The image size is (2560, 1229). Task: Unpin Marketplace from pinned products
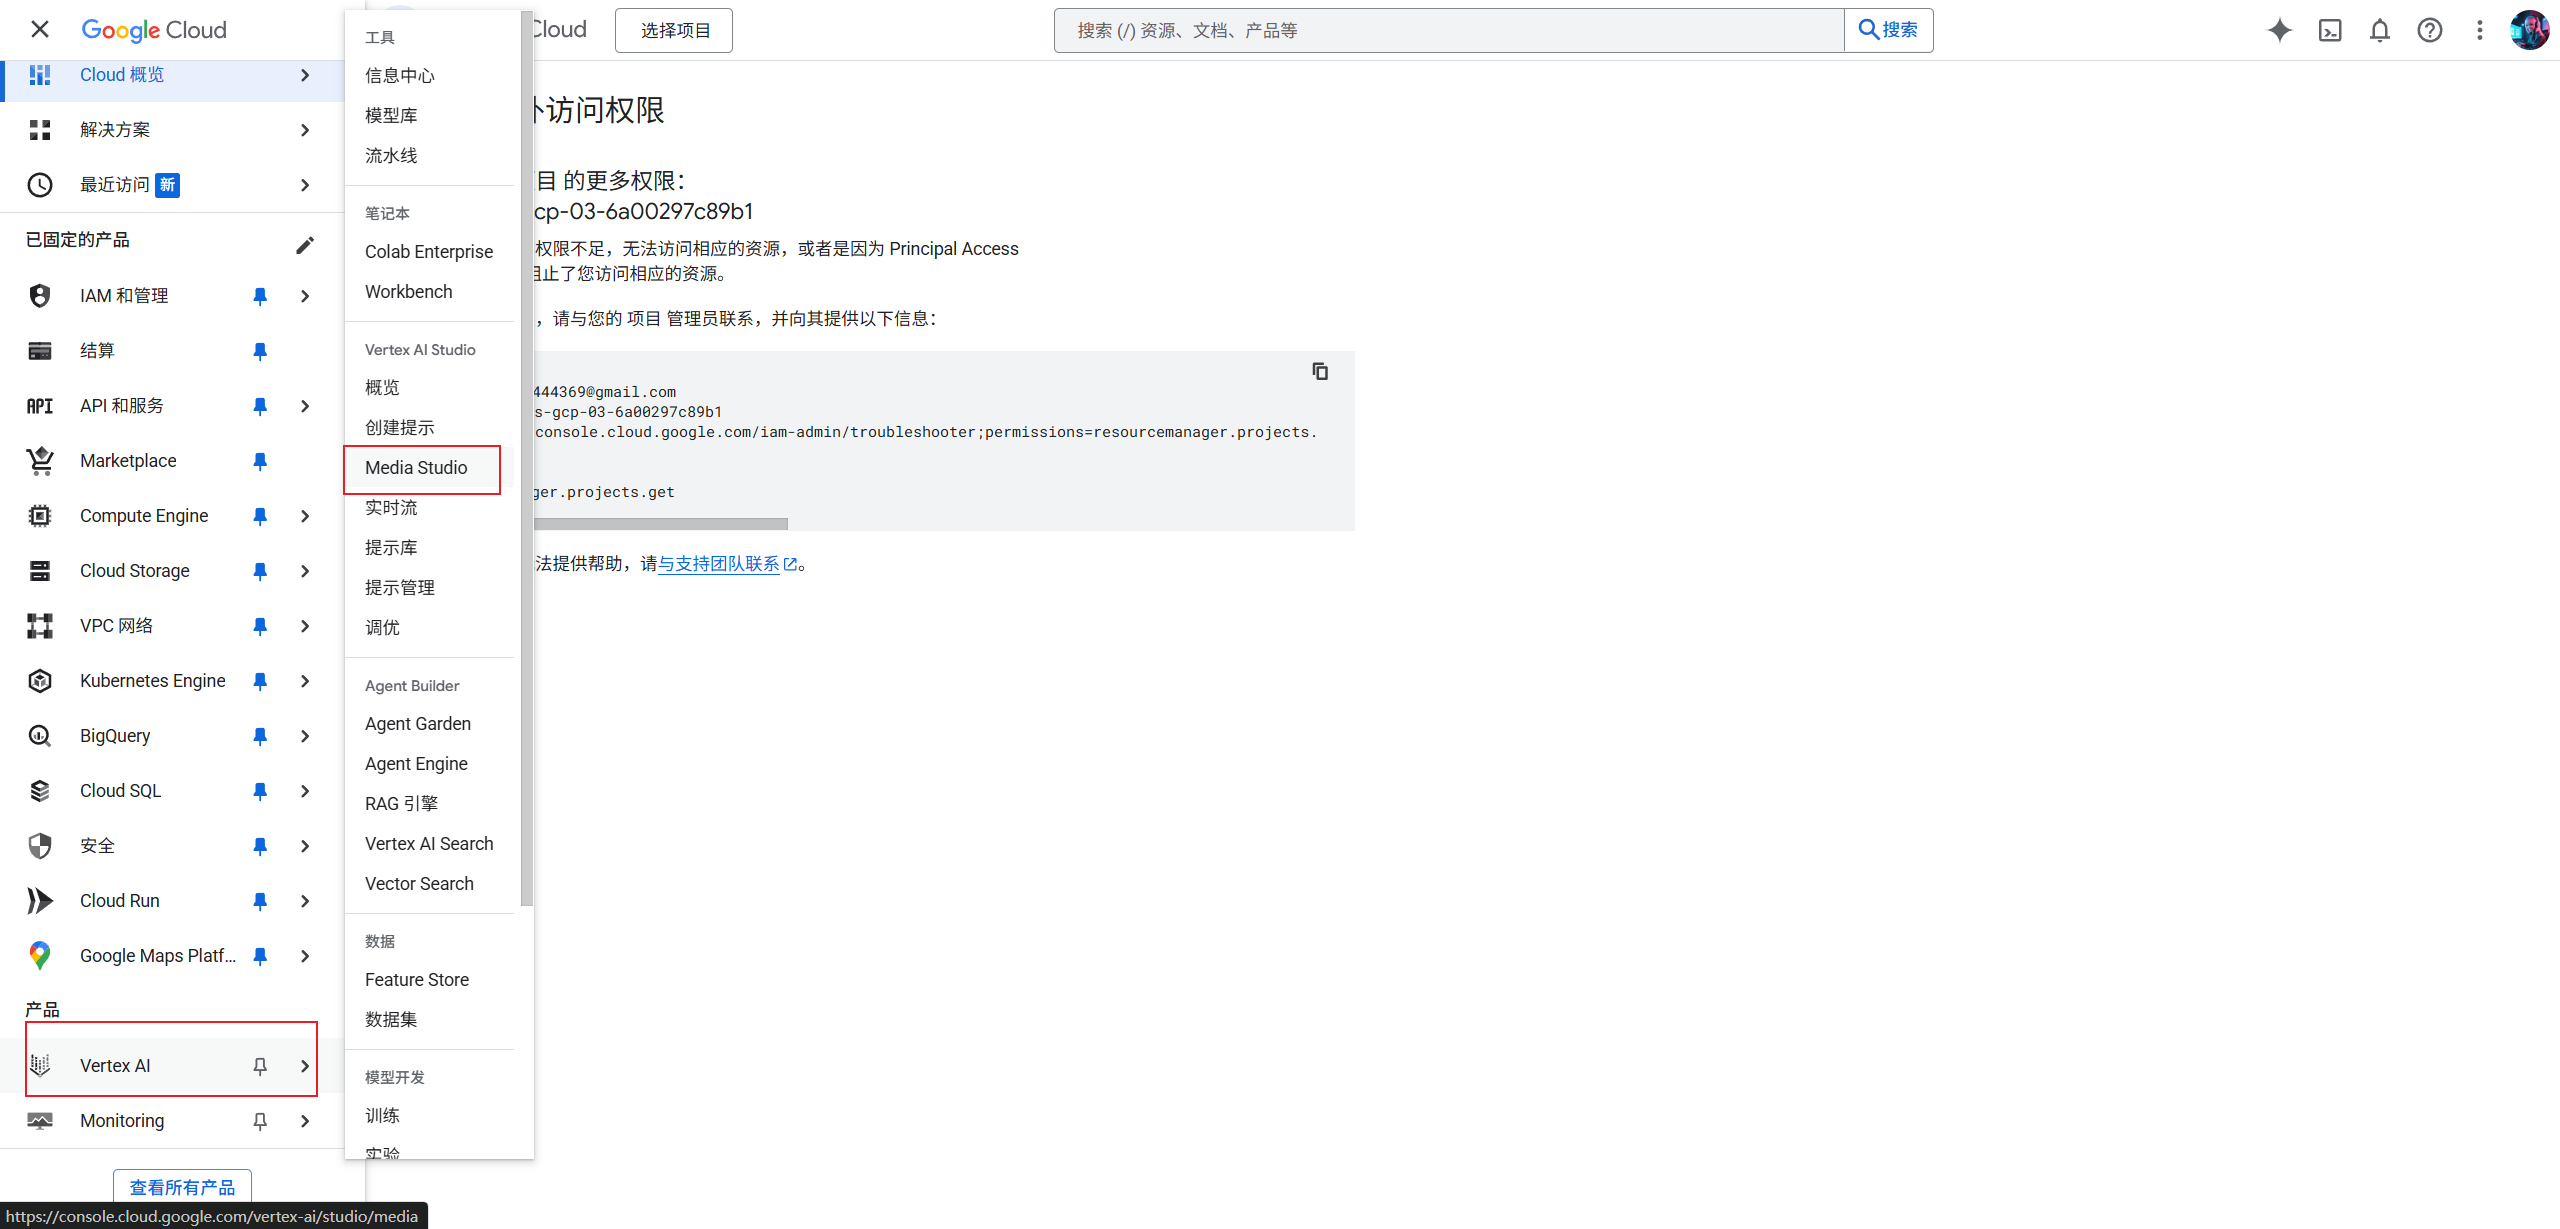[x=260, y=461]
